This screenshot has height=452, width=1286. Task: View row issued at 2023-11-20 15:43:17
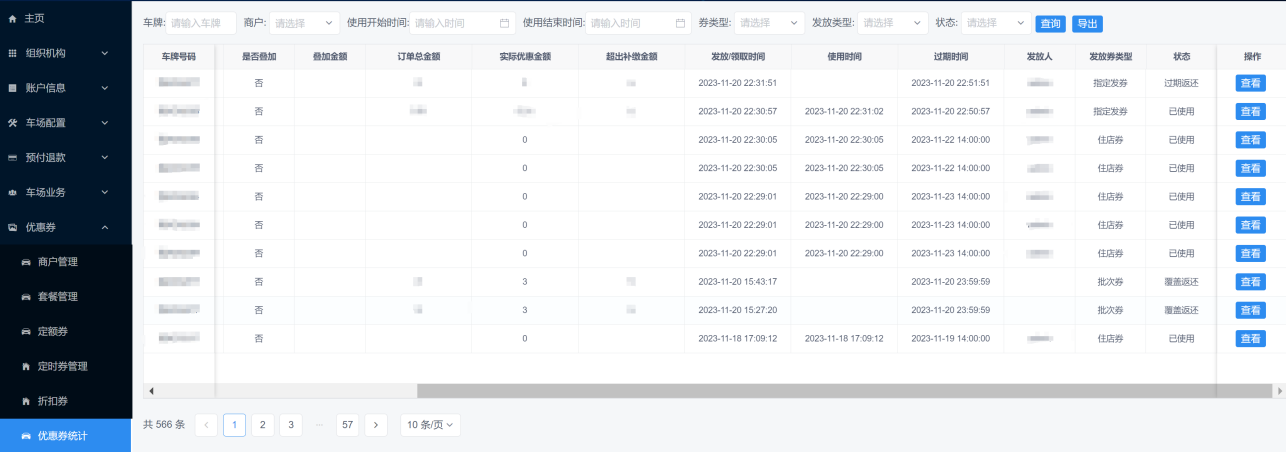click(x=1250, y=282)
